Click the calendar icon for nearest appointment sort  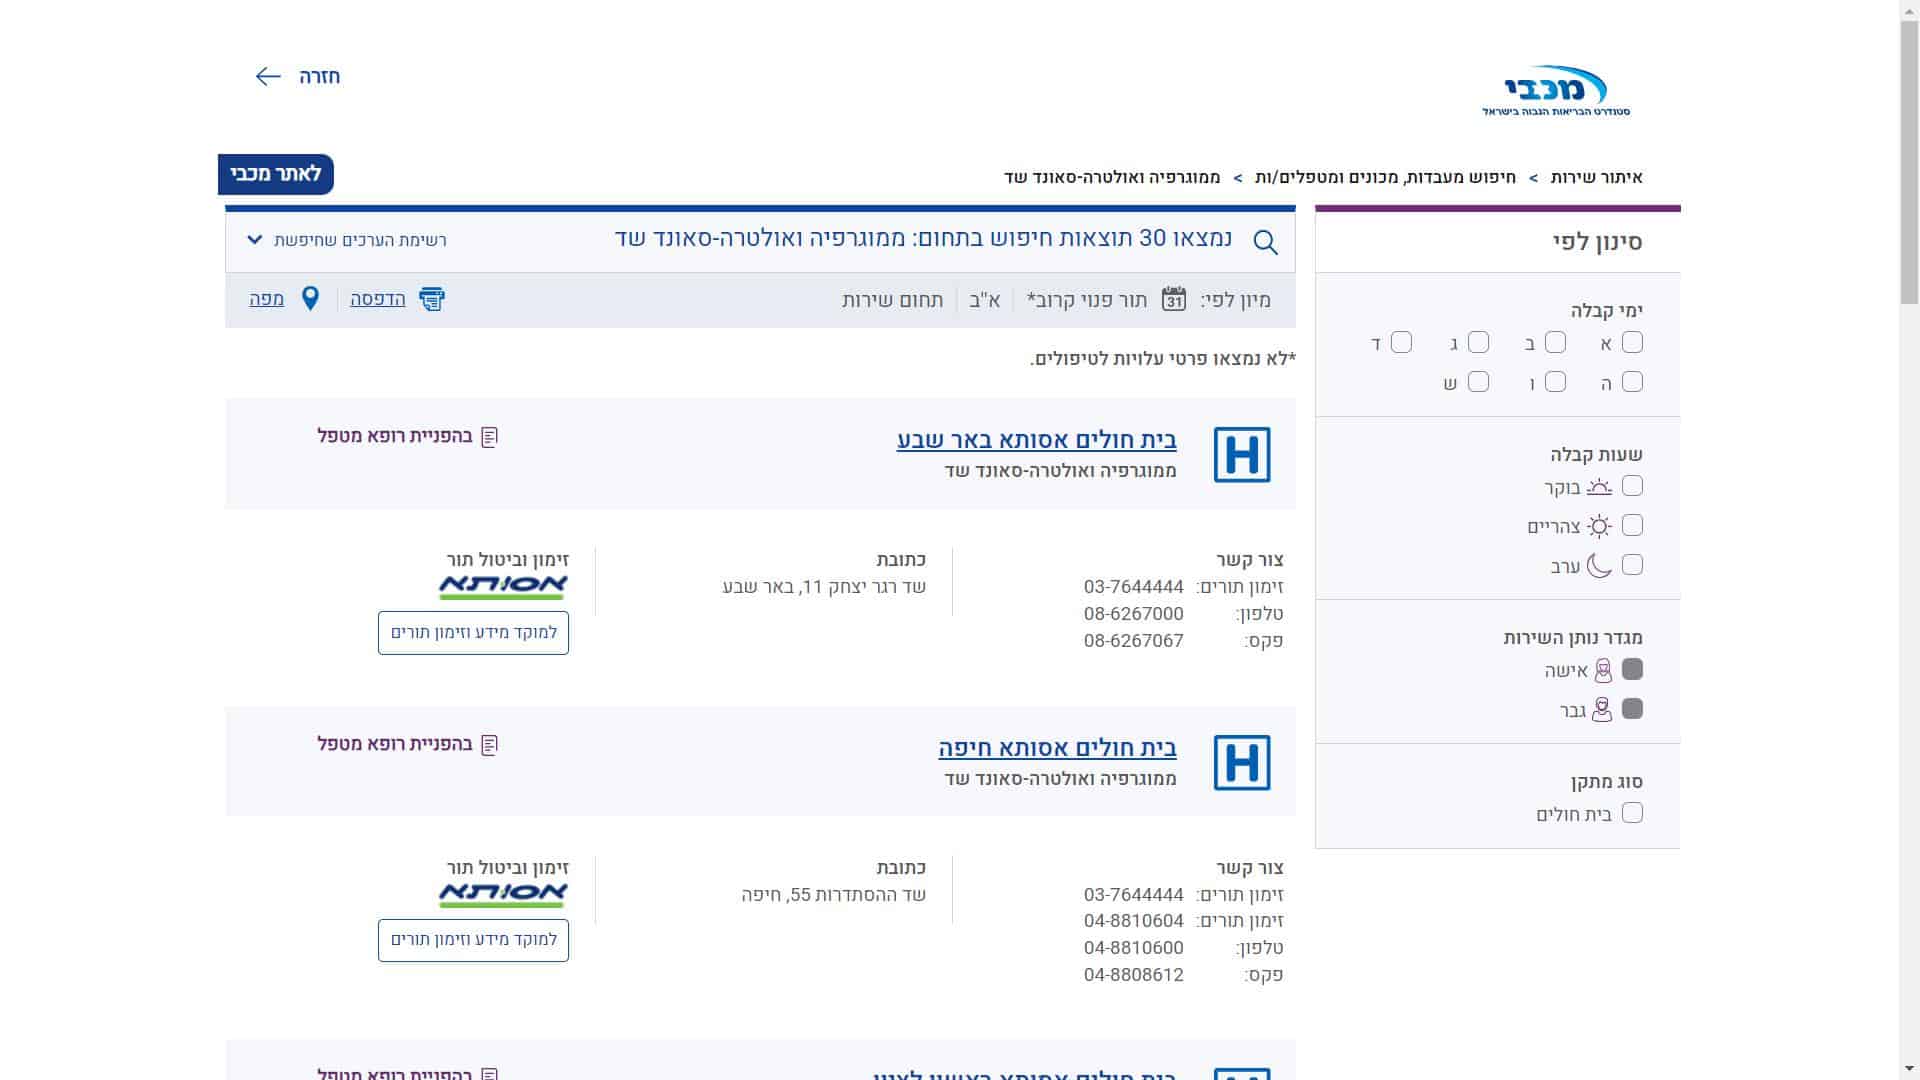[x=1174, y=299]
